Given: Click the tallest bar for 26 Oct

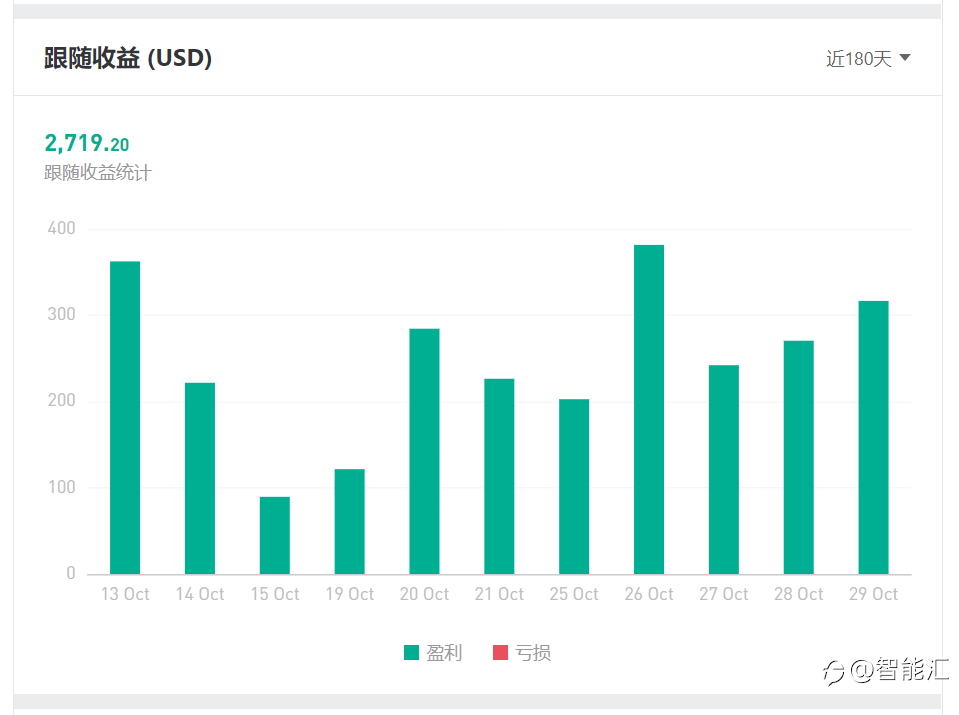Looking at the screenshot, I should tap(649, 409).
